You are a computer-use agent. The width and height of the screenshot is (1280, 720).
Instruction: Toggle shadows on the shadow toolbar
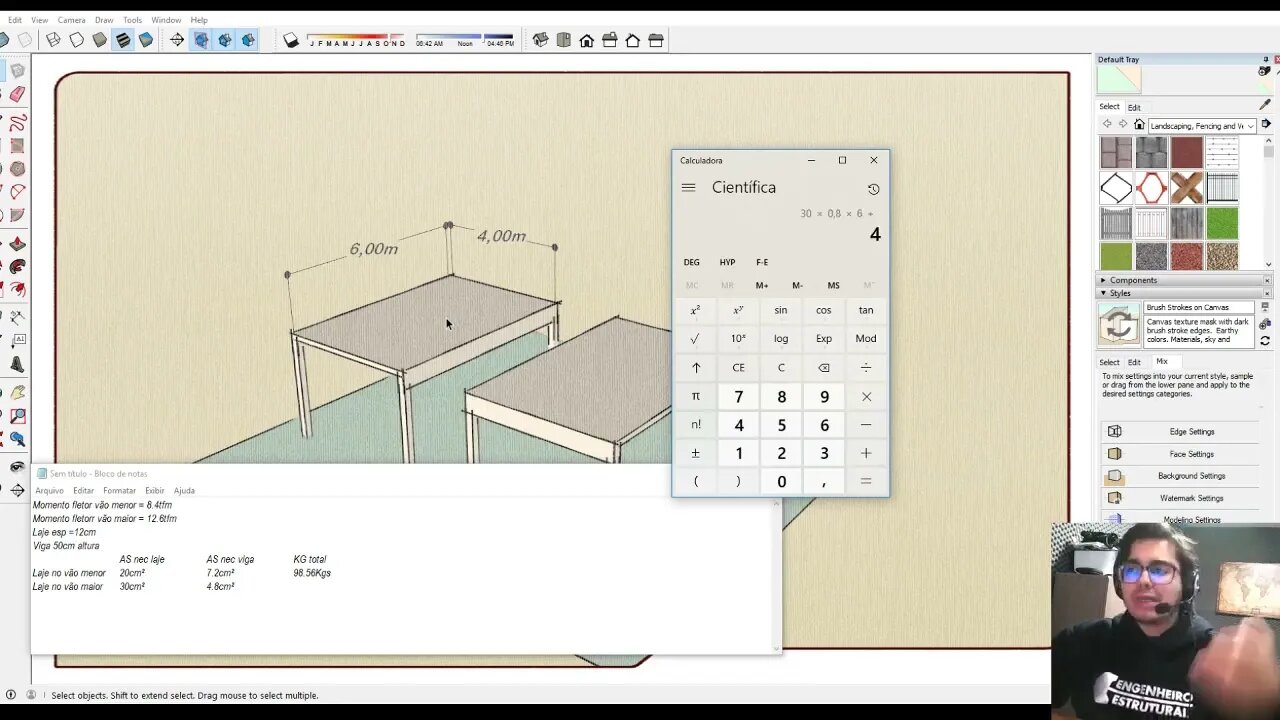coord(291,40)
